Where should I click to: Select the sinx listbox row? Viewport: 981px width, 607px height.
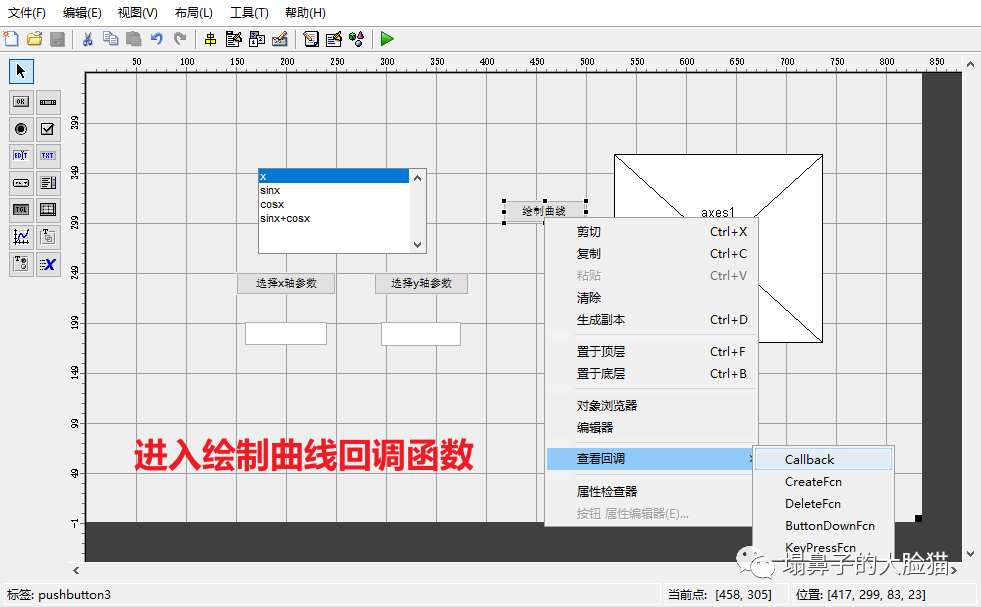point(334,190)
